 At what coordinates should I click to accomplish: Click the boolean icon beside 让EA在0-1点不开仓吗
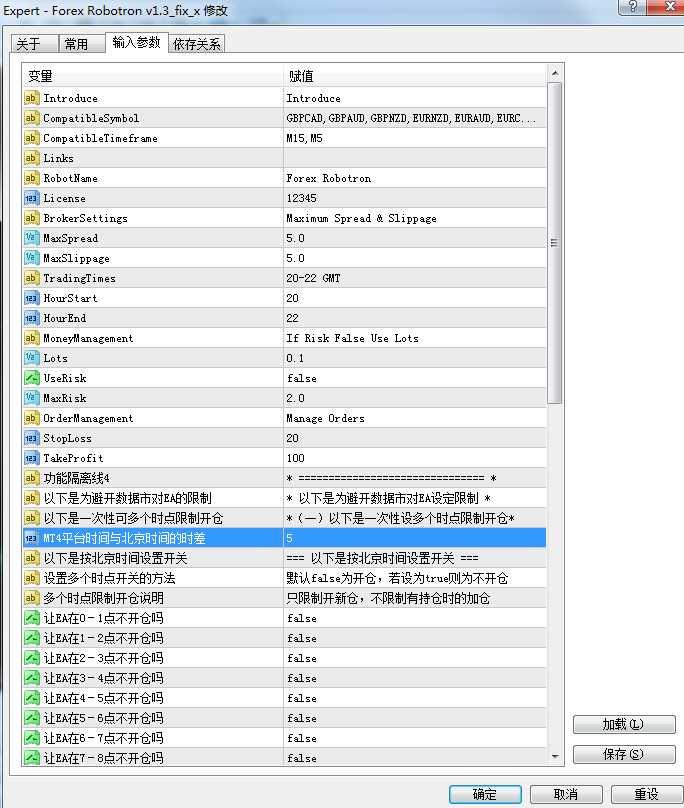pyautogui.click(x=31, y=618)
